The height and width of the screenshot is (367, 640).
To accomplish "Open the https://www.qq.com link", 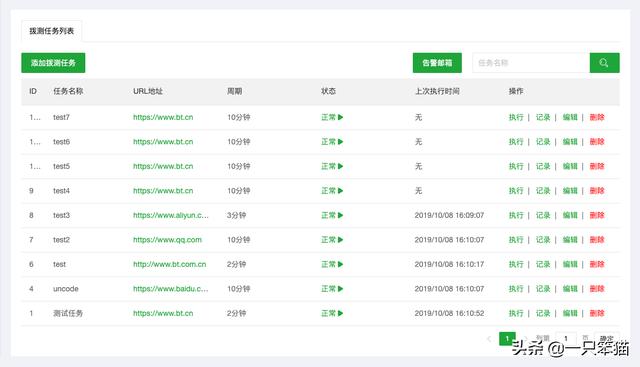I will [167, 240].
